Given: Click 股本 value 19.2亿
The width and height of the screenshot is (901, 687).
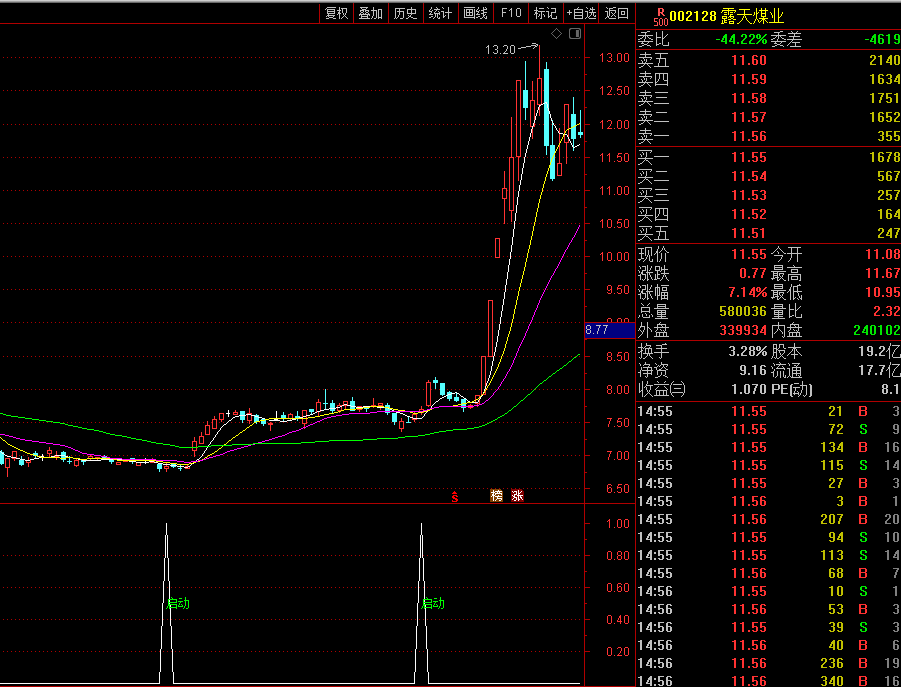Looking at the screenshot, I should click(x=880, y=352).
